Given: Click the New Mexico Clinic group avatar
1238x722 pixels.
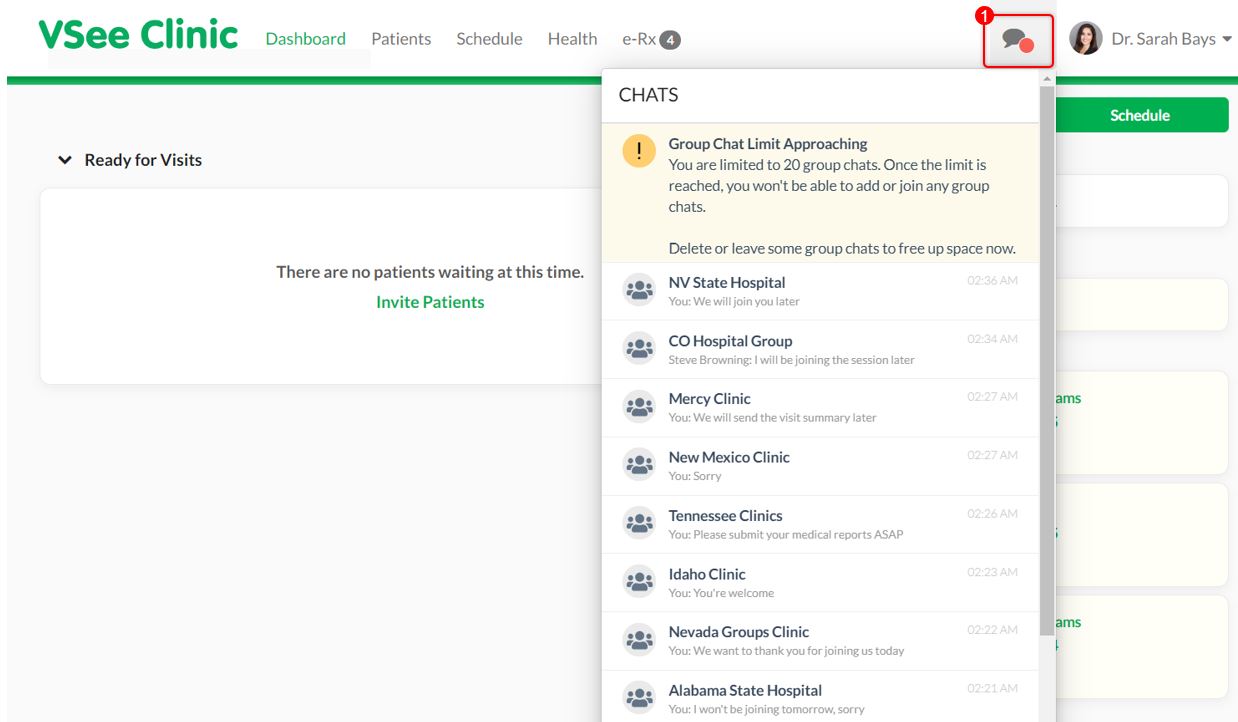Looking at the screenshot, I should coord(639,465).
